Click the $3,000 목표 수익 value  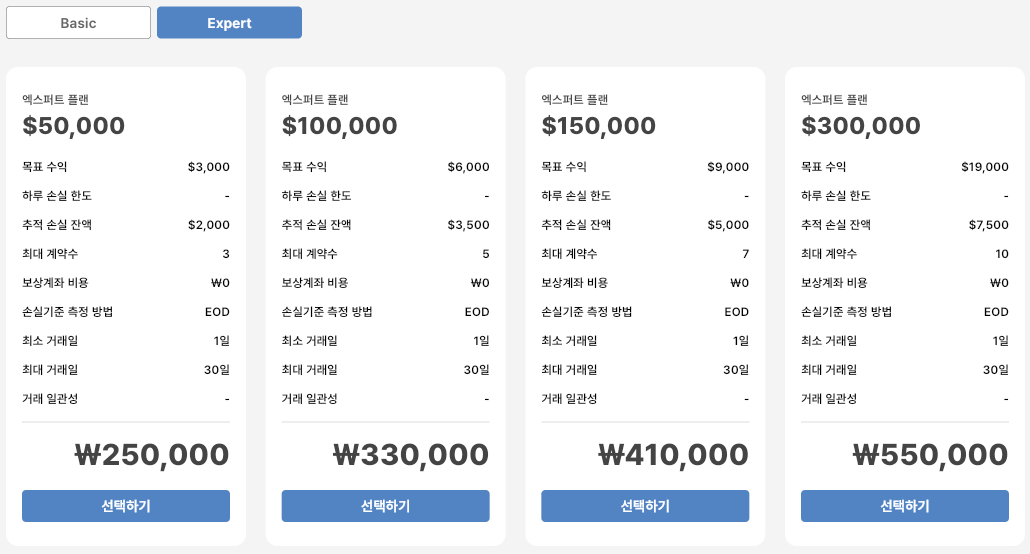(x=208, y=167)
